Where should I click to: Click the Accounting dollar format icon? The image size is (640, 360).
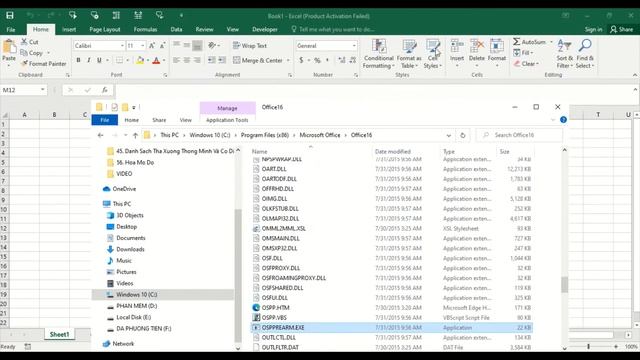301,60
